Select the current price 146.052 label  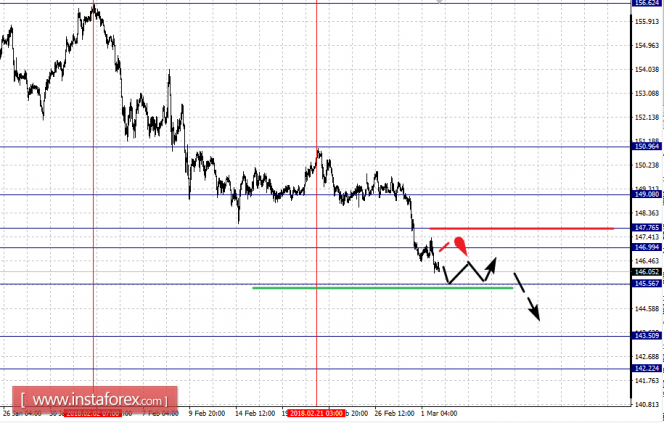click(647, 272)
